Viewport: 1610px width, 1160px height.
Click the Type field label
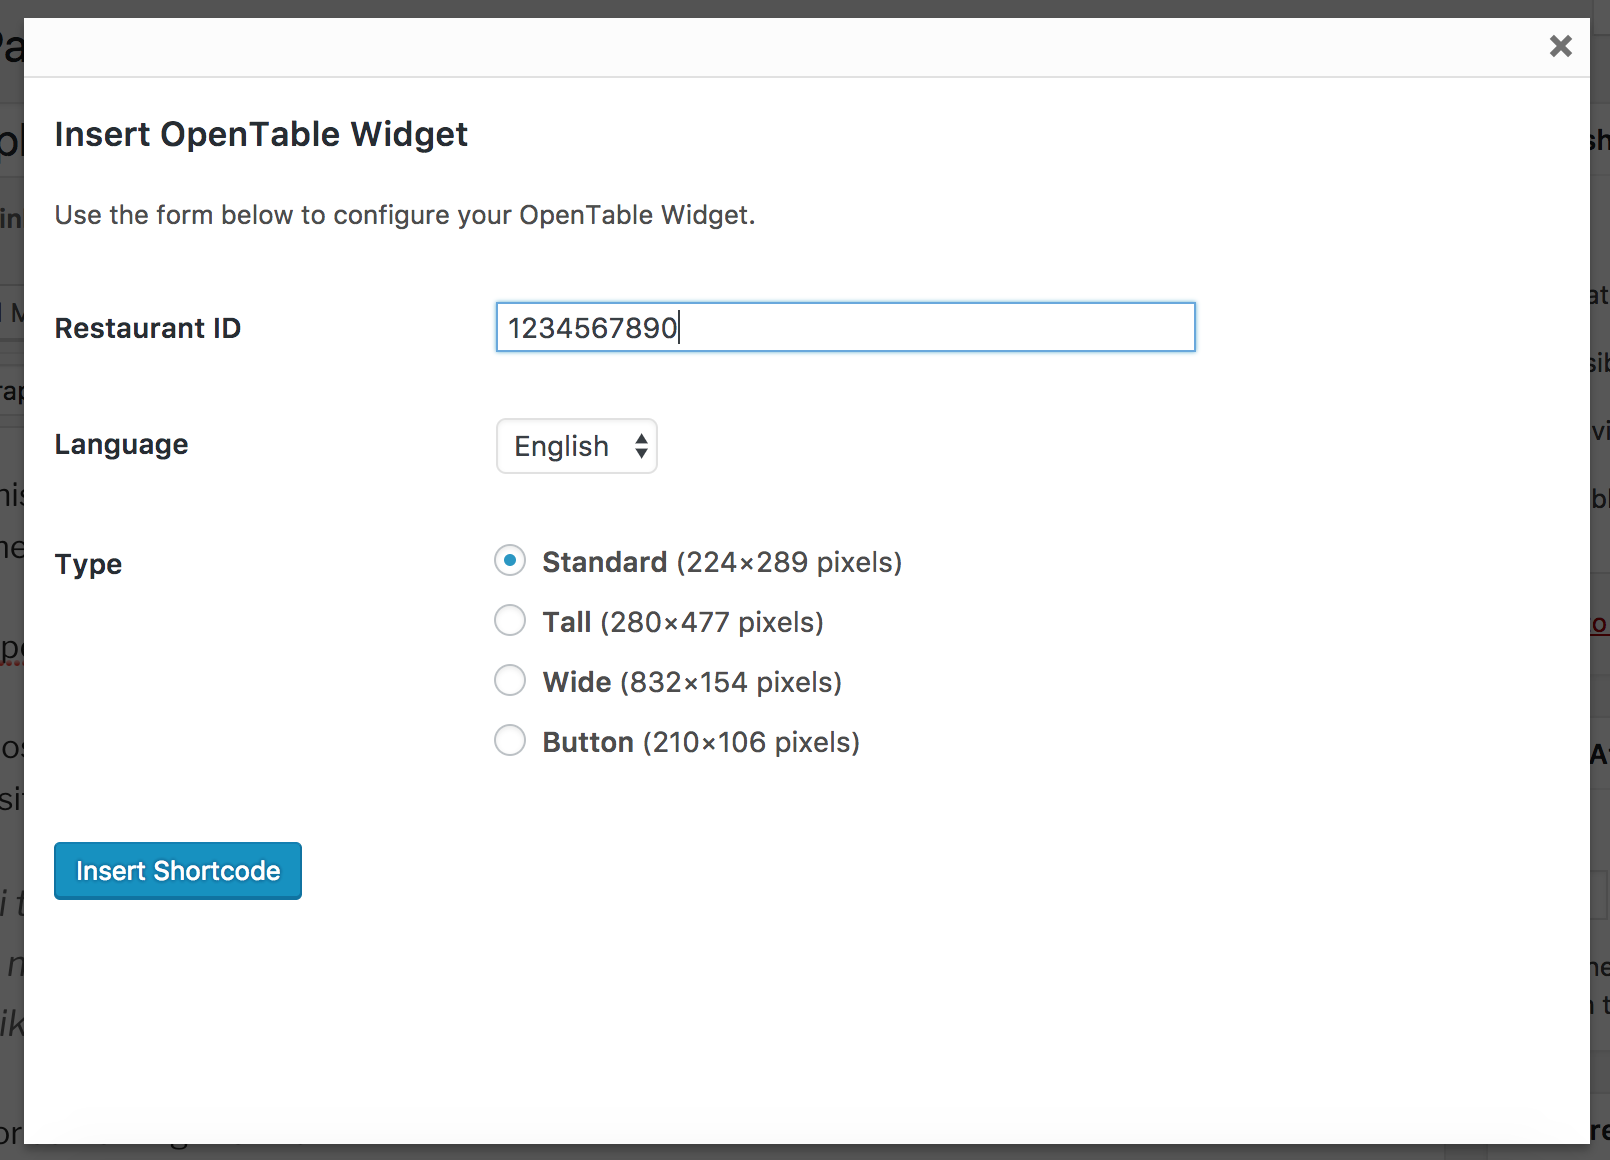point(88,564)
